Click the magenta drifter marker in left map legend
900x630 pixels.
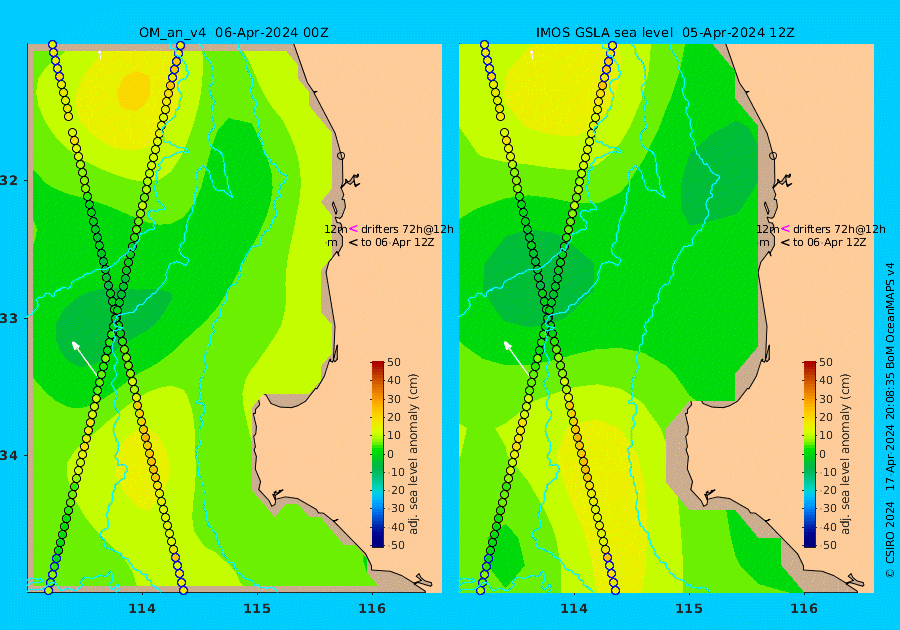click(x=353, y=228)
